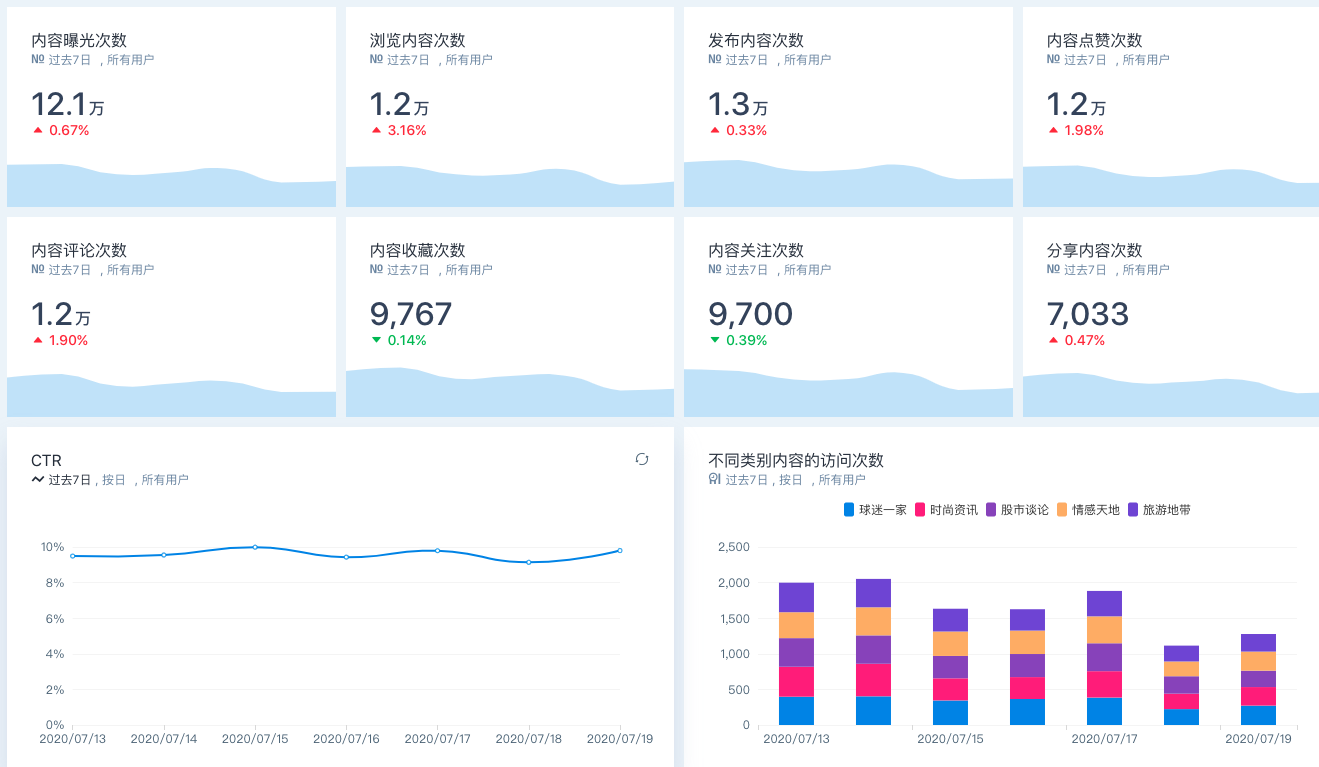Select CTR data point for 2020/07/15
The height and width of the screenshot is (767, 1319).
click(x=255, y=547)
